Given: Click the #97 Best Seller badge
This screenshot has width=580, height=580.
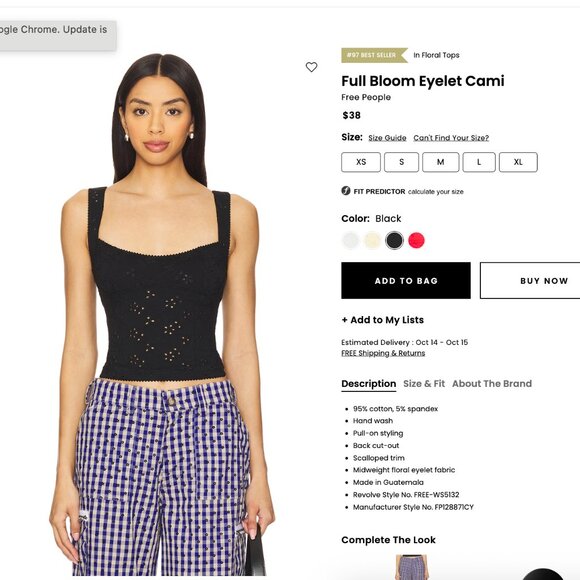Looking at the screenshot, I should [374, 55].
